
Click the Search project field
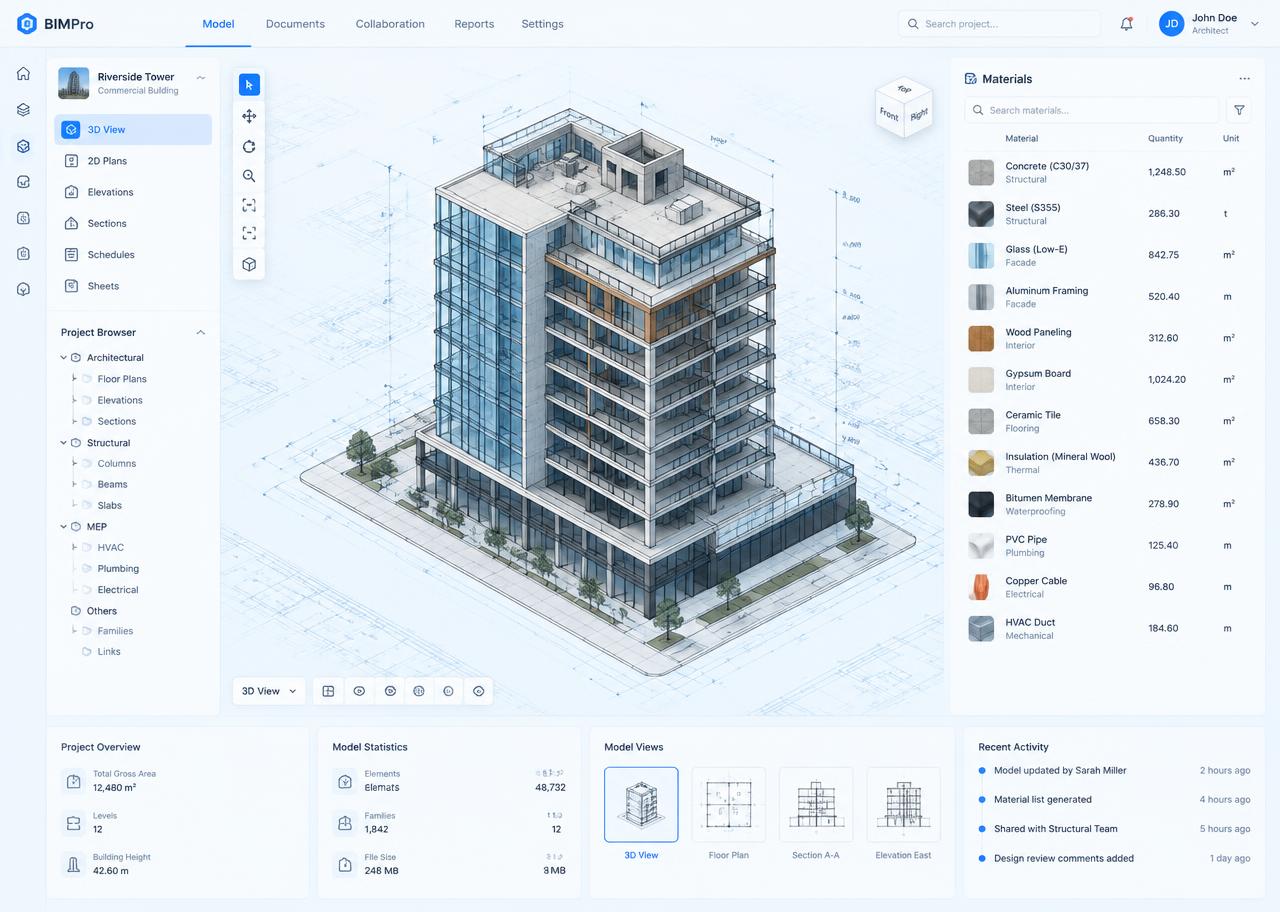(x=999, y=24)
